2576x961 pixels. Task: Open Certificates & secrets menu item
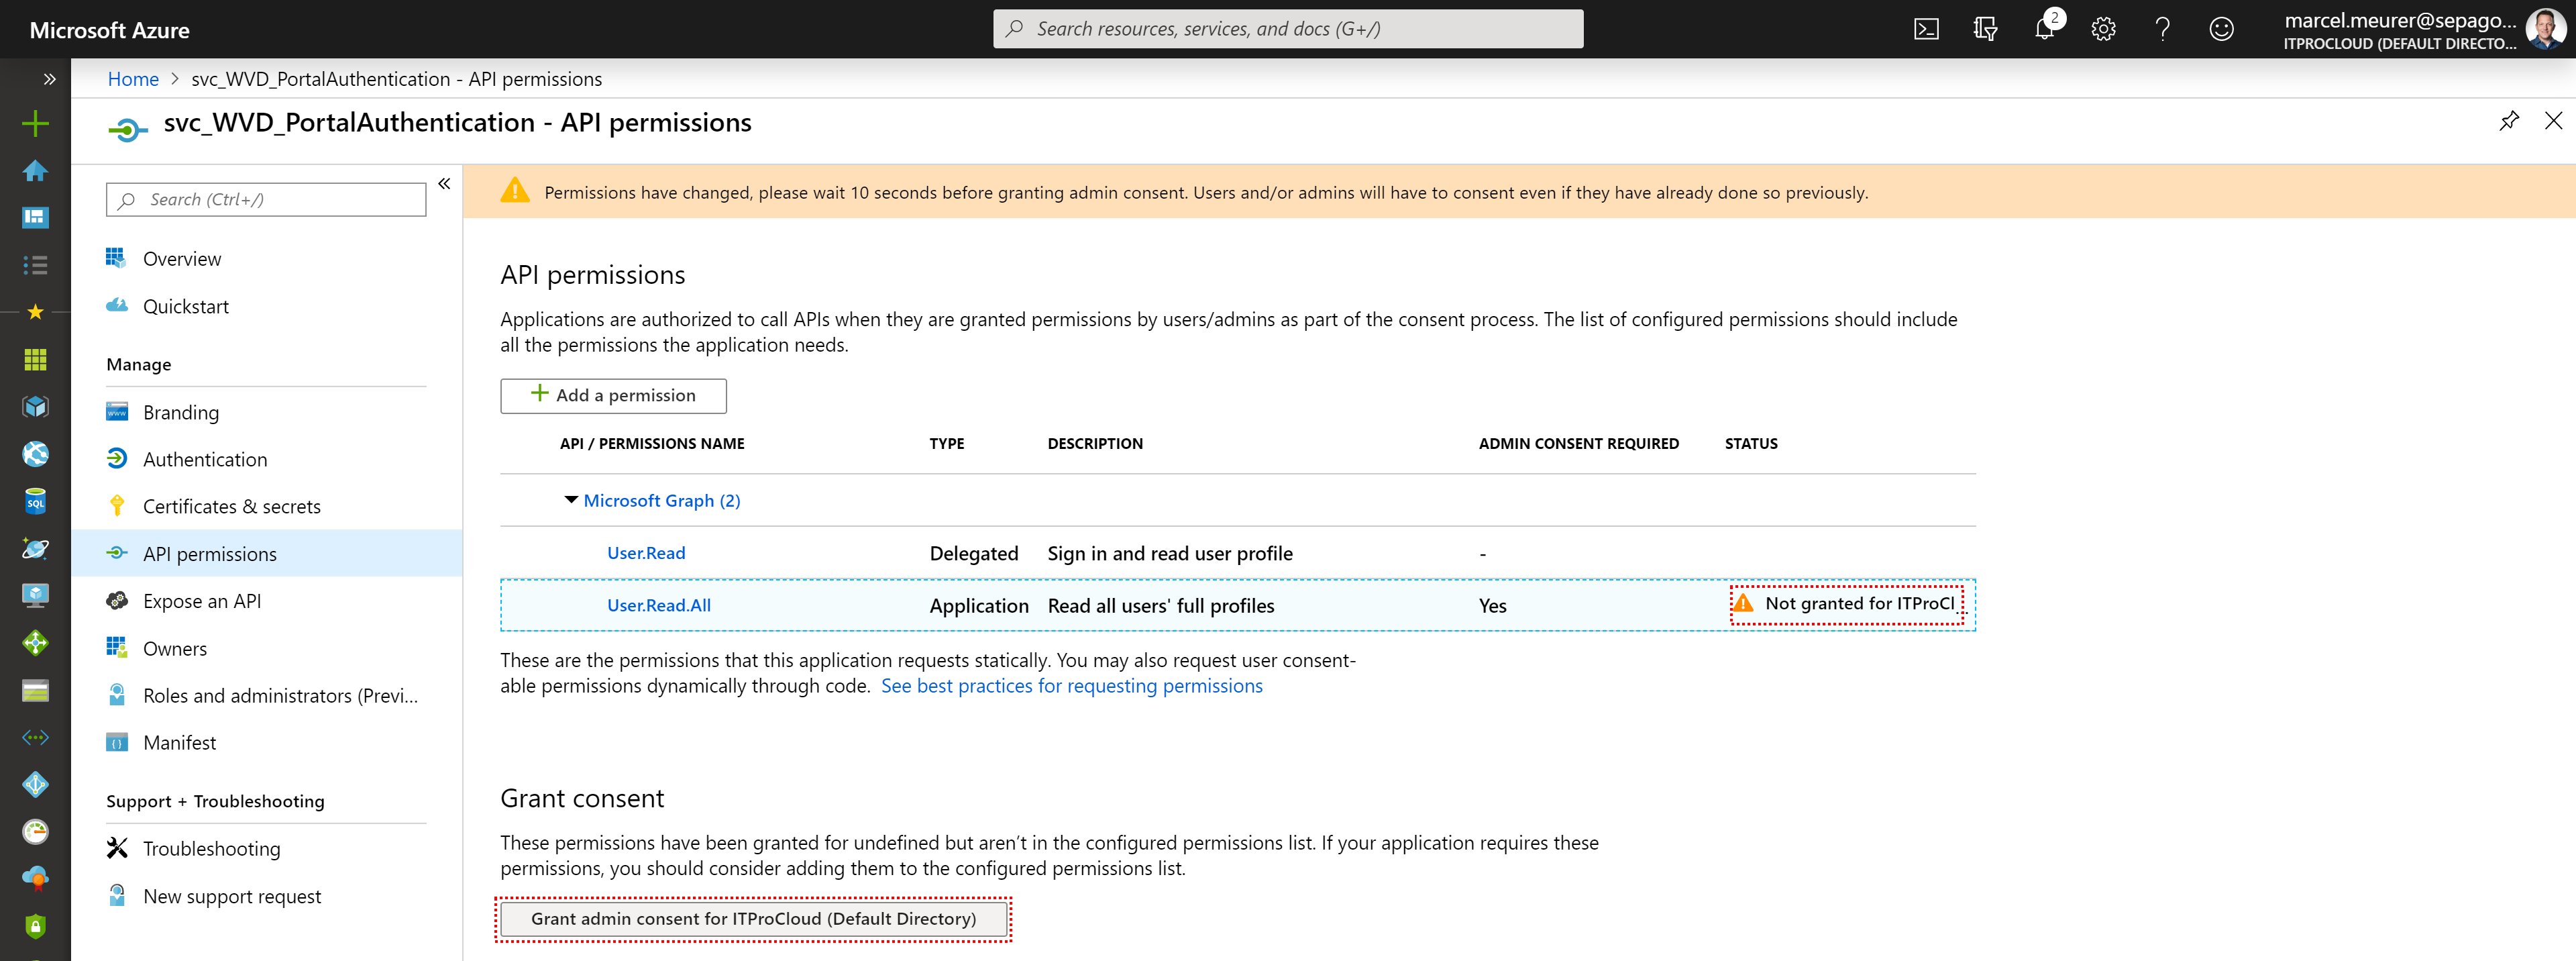231,506
